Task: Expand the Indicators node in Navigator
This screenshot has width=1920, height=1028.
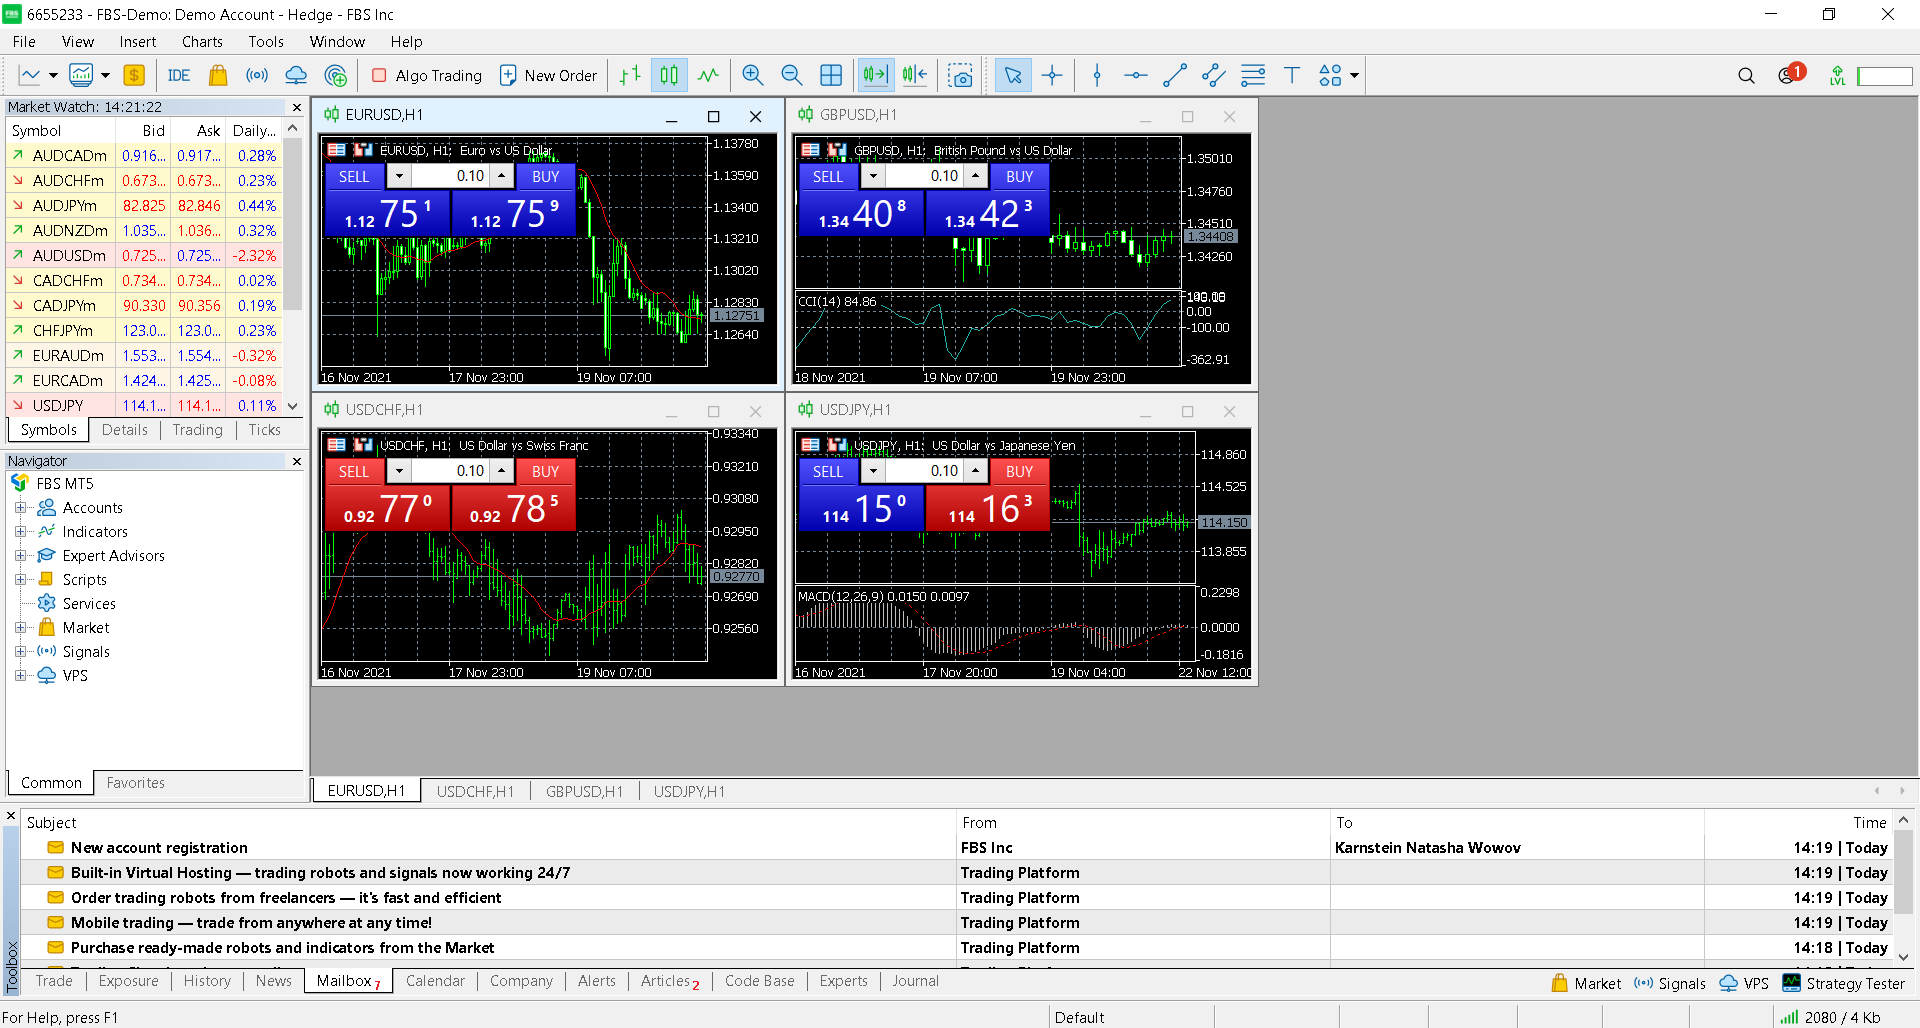Action: tap(20, 532)
